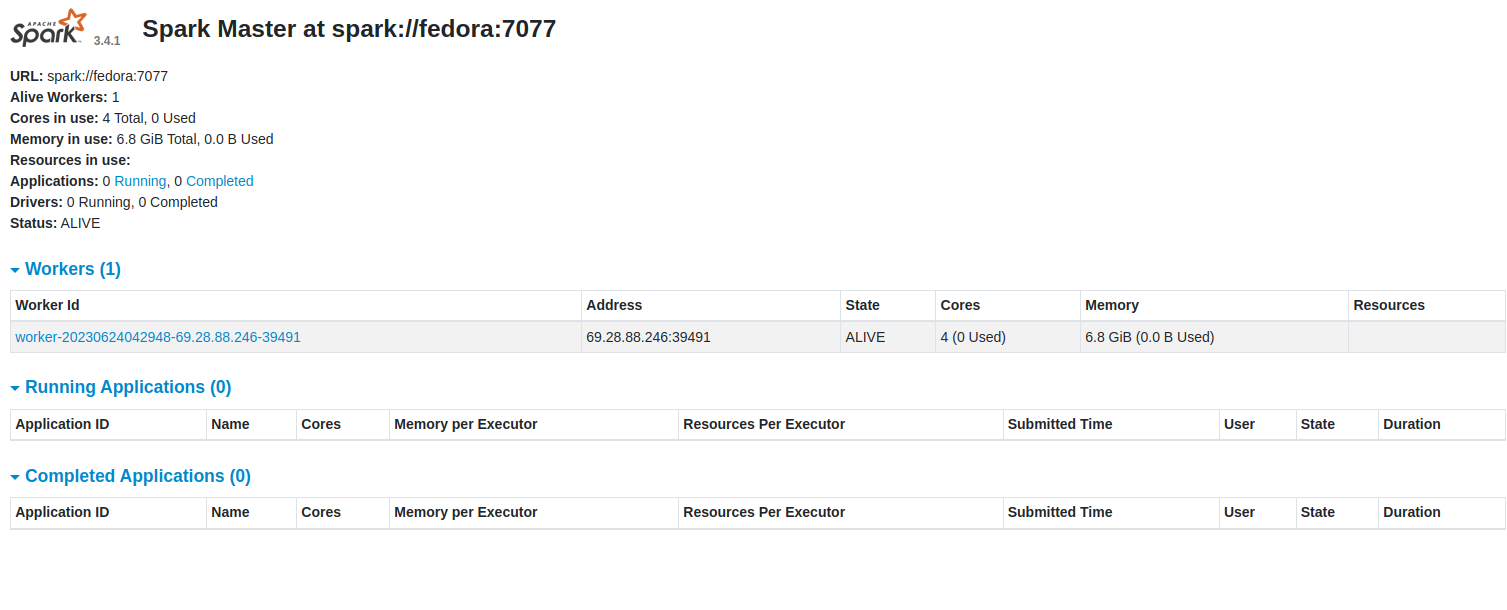Click the Workers (1) heading
Image resolution: width=1507 pixels, height=610 pixels.
click(x=73, y=269)
